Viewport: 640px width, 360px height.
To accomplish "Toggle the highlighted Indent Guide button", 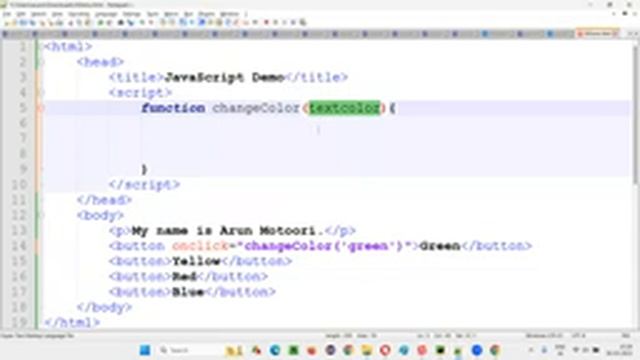I will [x=201, y=23].
